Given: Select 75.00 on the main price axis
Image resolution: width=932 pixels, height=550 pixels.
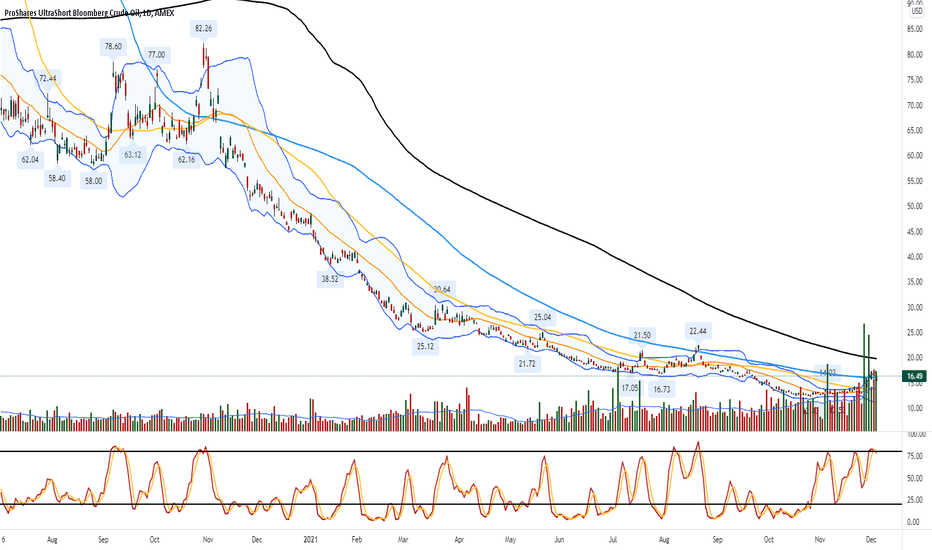Looking at the screenshot, I should pyautogui.click(x=915, y=80).
